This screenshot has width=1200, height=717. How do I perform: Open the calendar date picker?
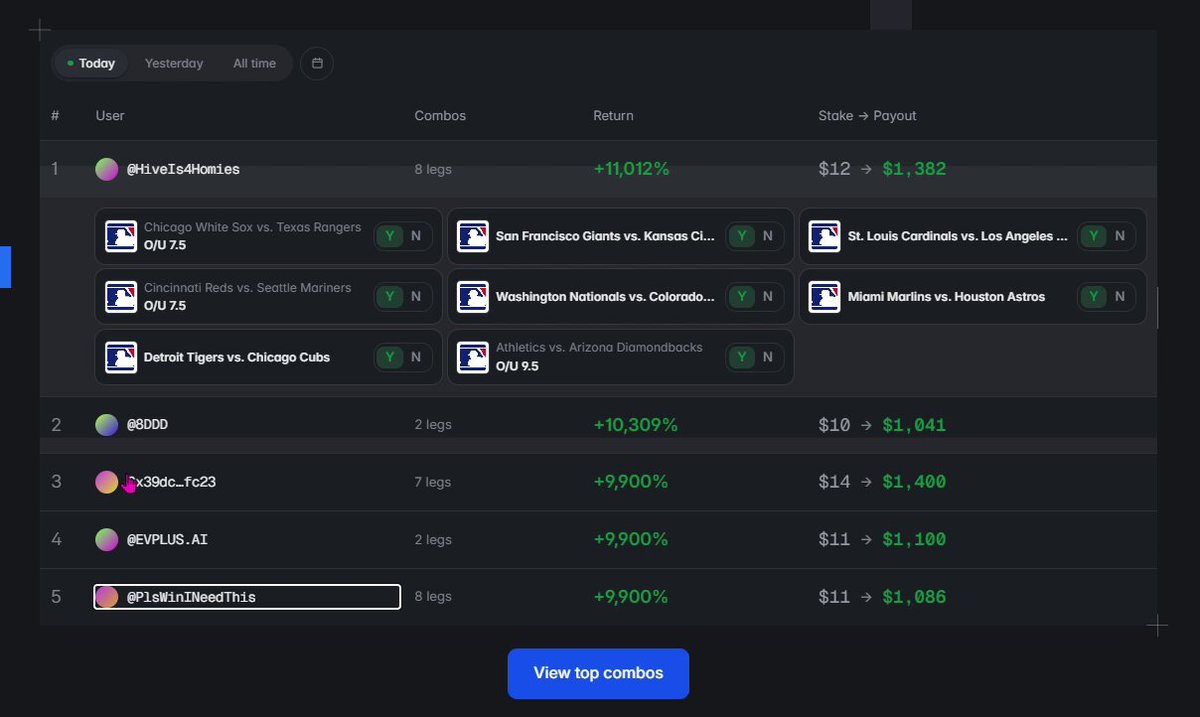tap(317, 63)
